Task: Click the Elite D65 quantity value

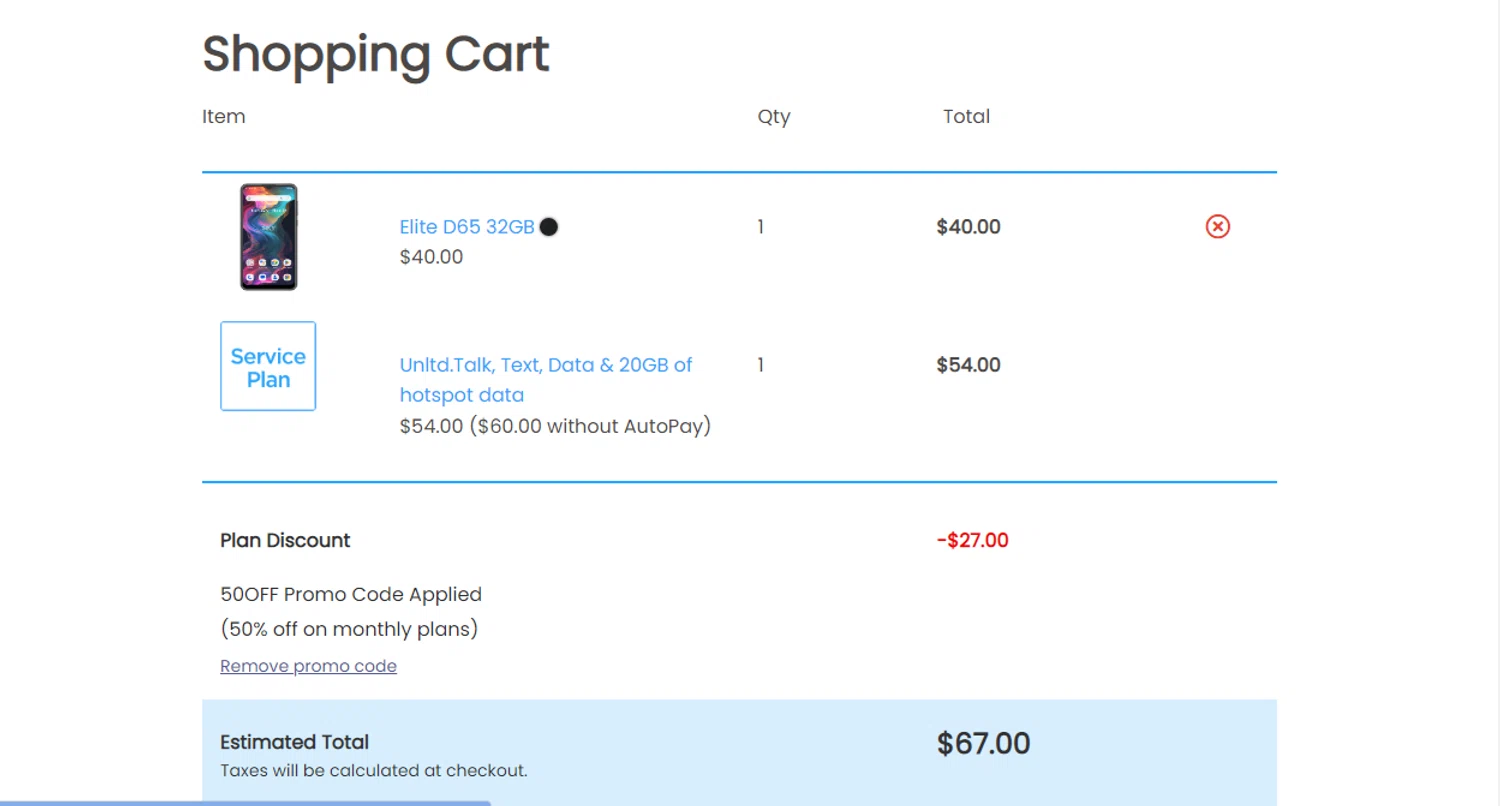Action: coord(761,227)
